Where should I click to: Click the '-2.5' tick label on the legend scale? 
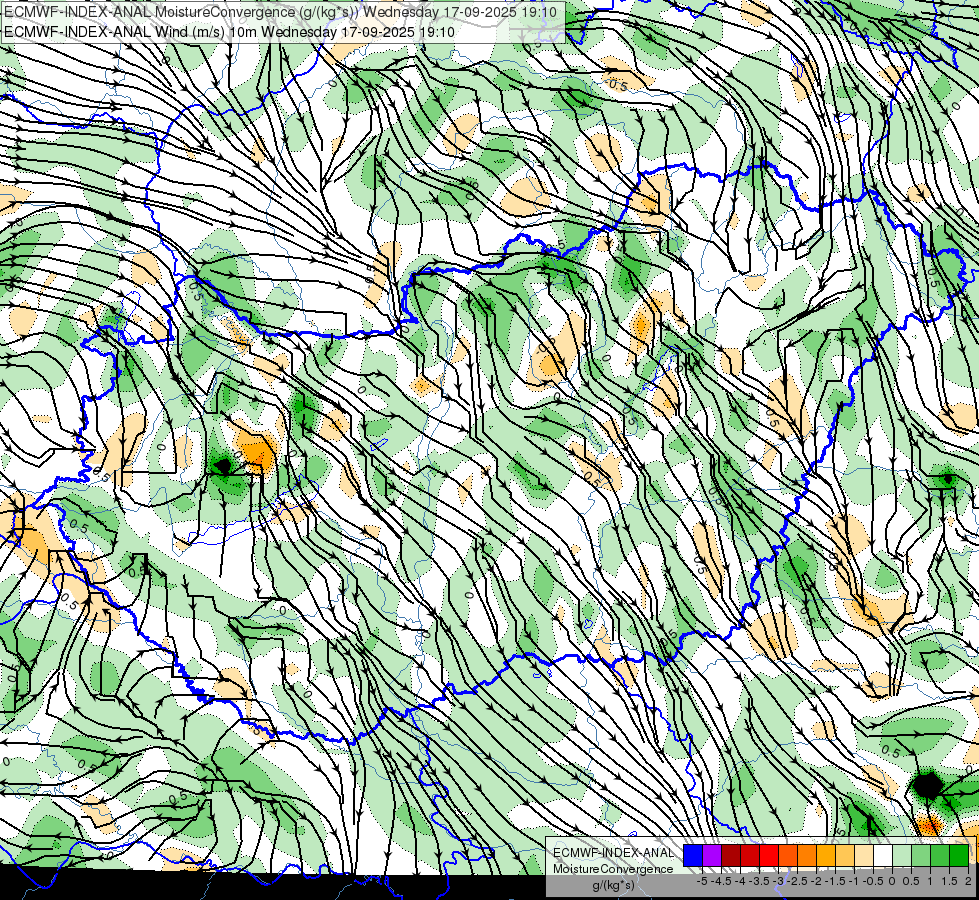(x=797, y=881)
